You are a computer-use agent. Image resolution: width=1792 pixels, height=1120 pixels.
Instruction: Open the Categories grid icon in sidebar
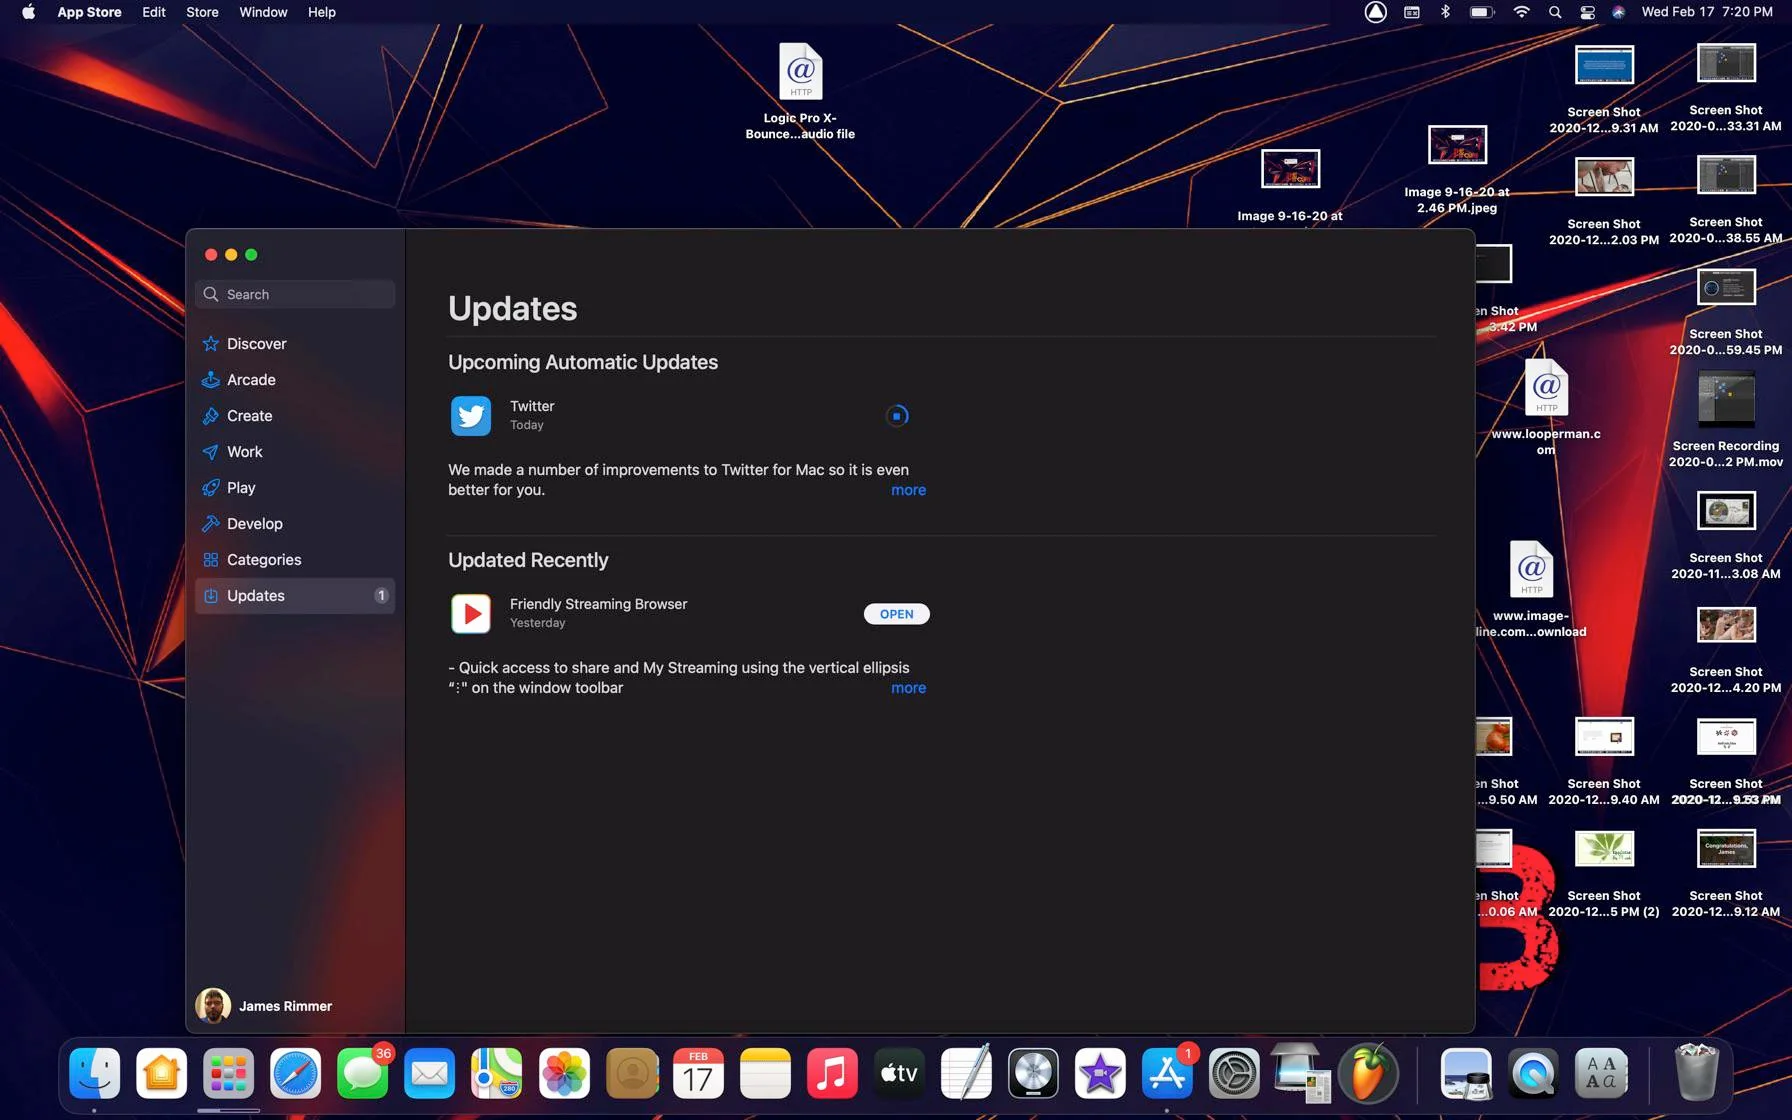tap(210, 560)
